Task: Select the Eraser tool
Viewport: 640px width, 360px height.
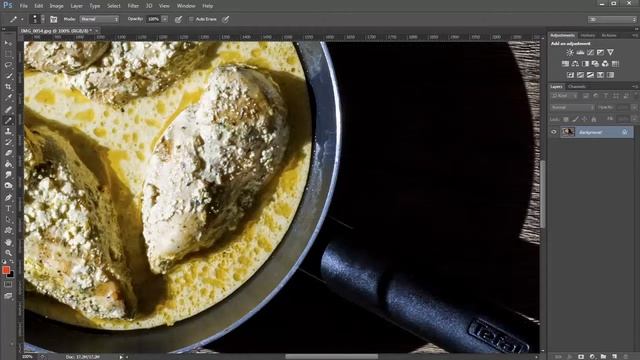Action: 8,153
